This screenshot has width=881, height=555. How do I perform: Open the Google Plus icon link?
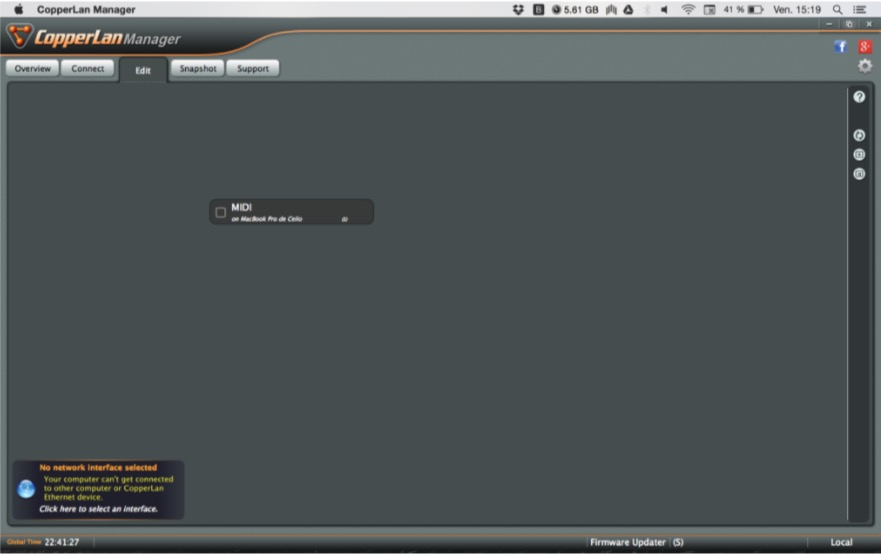[x=865, y=47]
